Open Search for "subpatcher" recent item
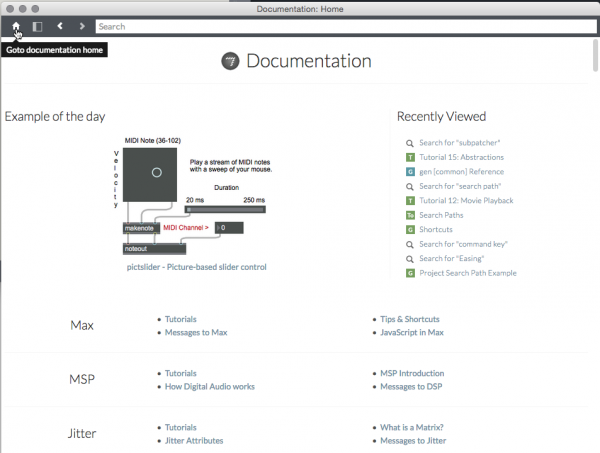This screenshot has height=453, width=600. (x=460, y=143)
